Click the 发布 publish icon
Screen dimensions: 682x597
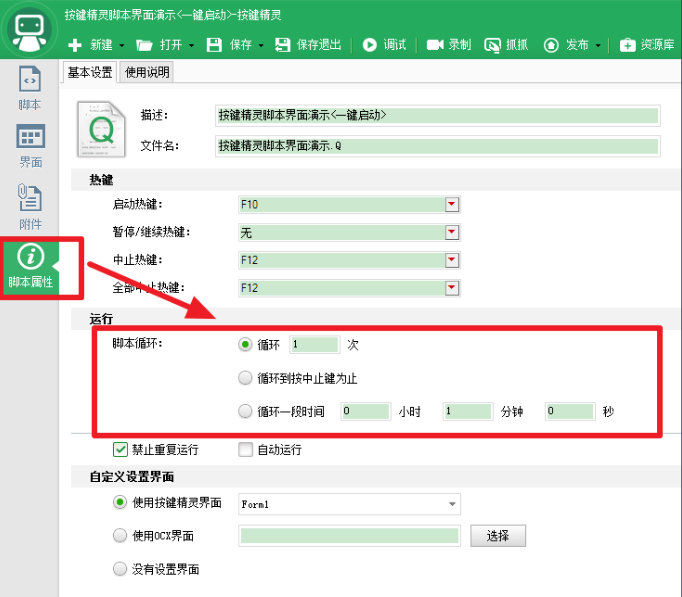click(551, 45)
